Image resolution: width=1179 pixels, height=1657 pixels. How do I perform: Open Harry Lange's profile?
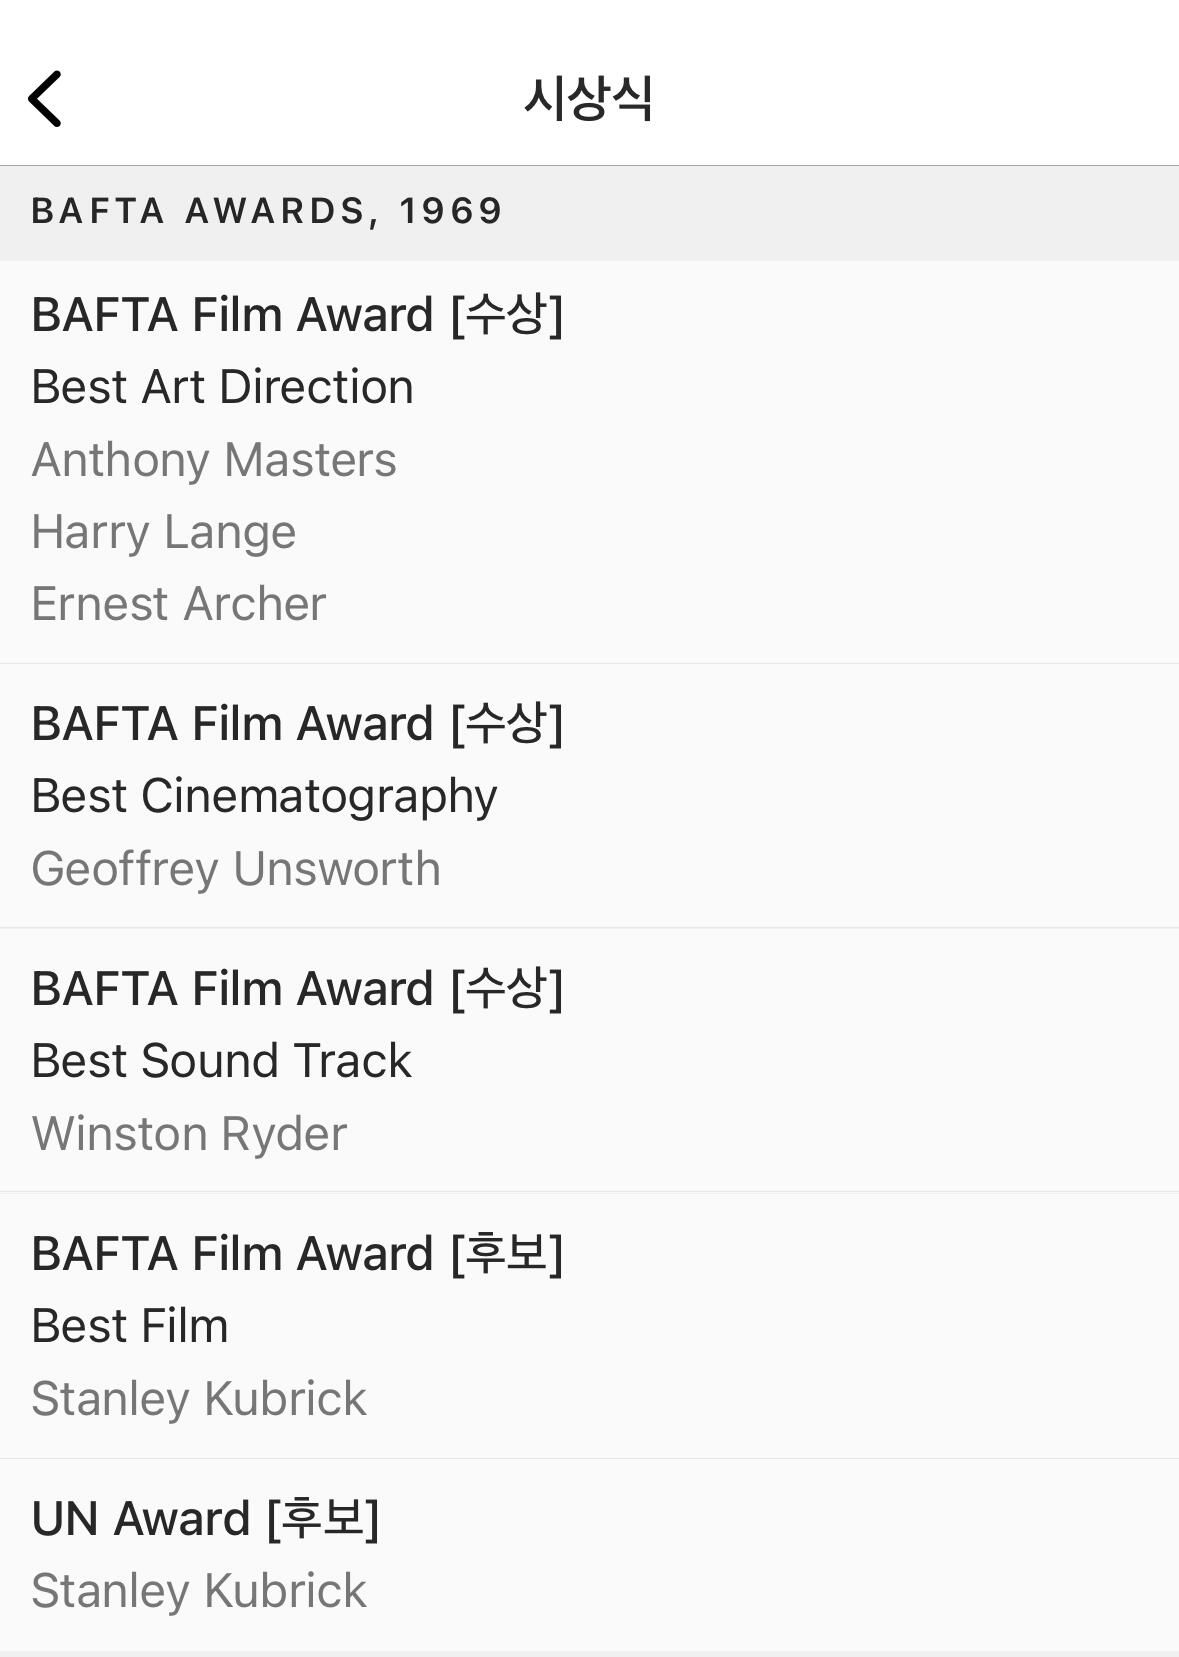click(x=164, y=532)
